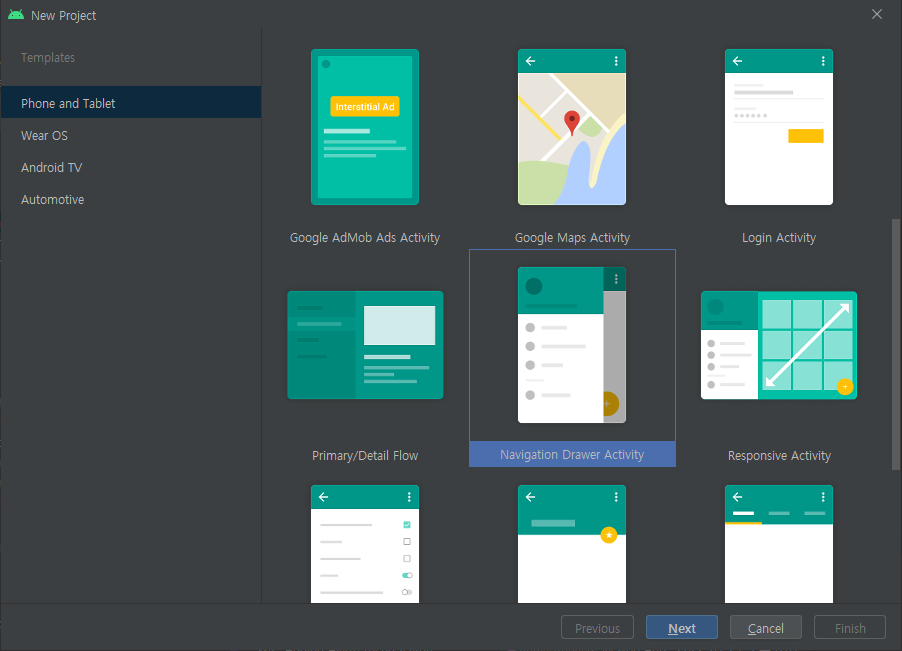Choose Google AdMob Ads Activity thumbnail
902x651 pixels.
[x=365, y=127]
